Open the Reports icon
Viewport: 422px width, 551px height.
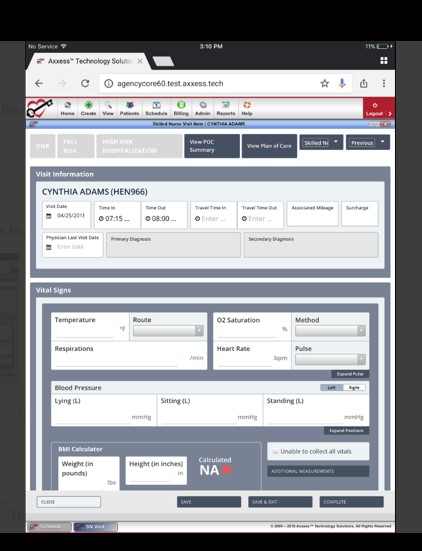[226, 105]
